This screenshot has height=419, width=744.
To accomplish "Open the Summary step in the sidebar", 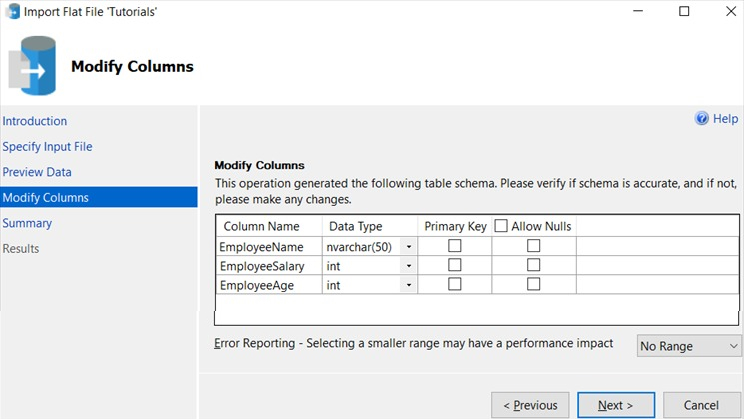I will pos(27,223).
